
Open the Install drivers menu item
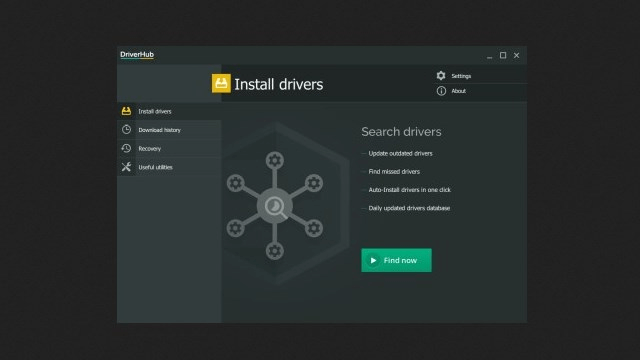click(169, 111)
